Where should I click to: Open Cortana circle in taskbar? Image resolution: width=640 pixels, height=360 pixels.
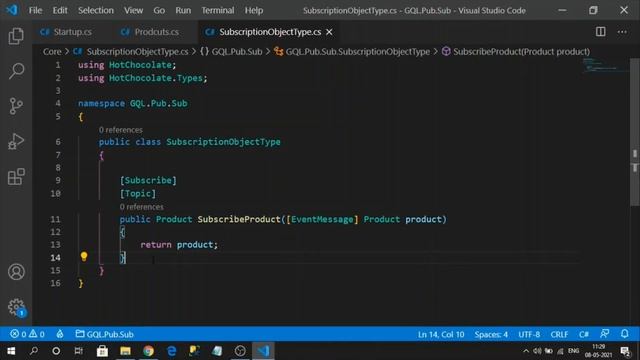click(x=56, y=351)
